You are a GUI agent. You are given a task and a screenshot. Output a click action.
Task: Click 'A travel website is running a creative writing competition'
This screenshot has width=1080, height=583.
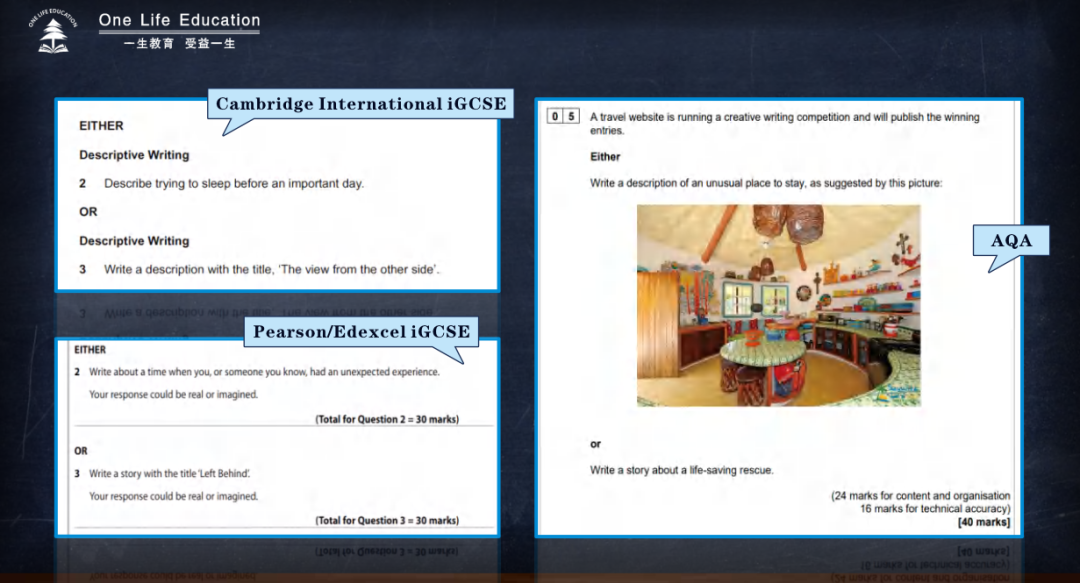tap(785, 123)
